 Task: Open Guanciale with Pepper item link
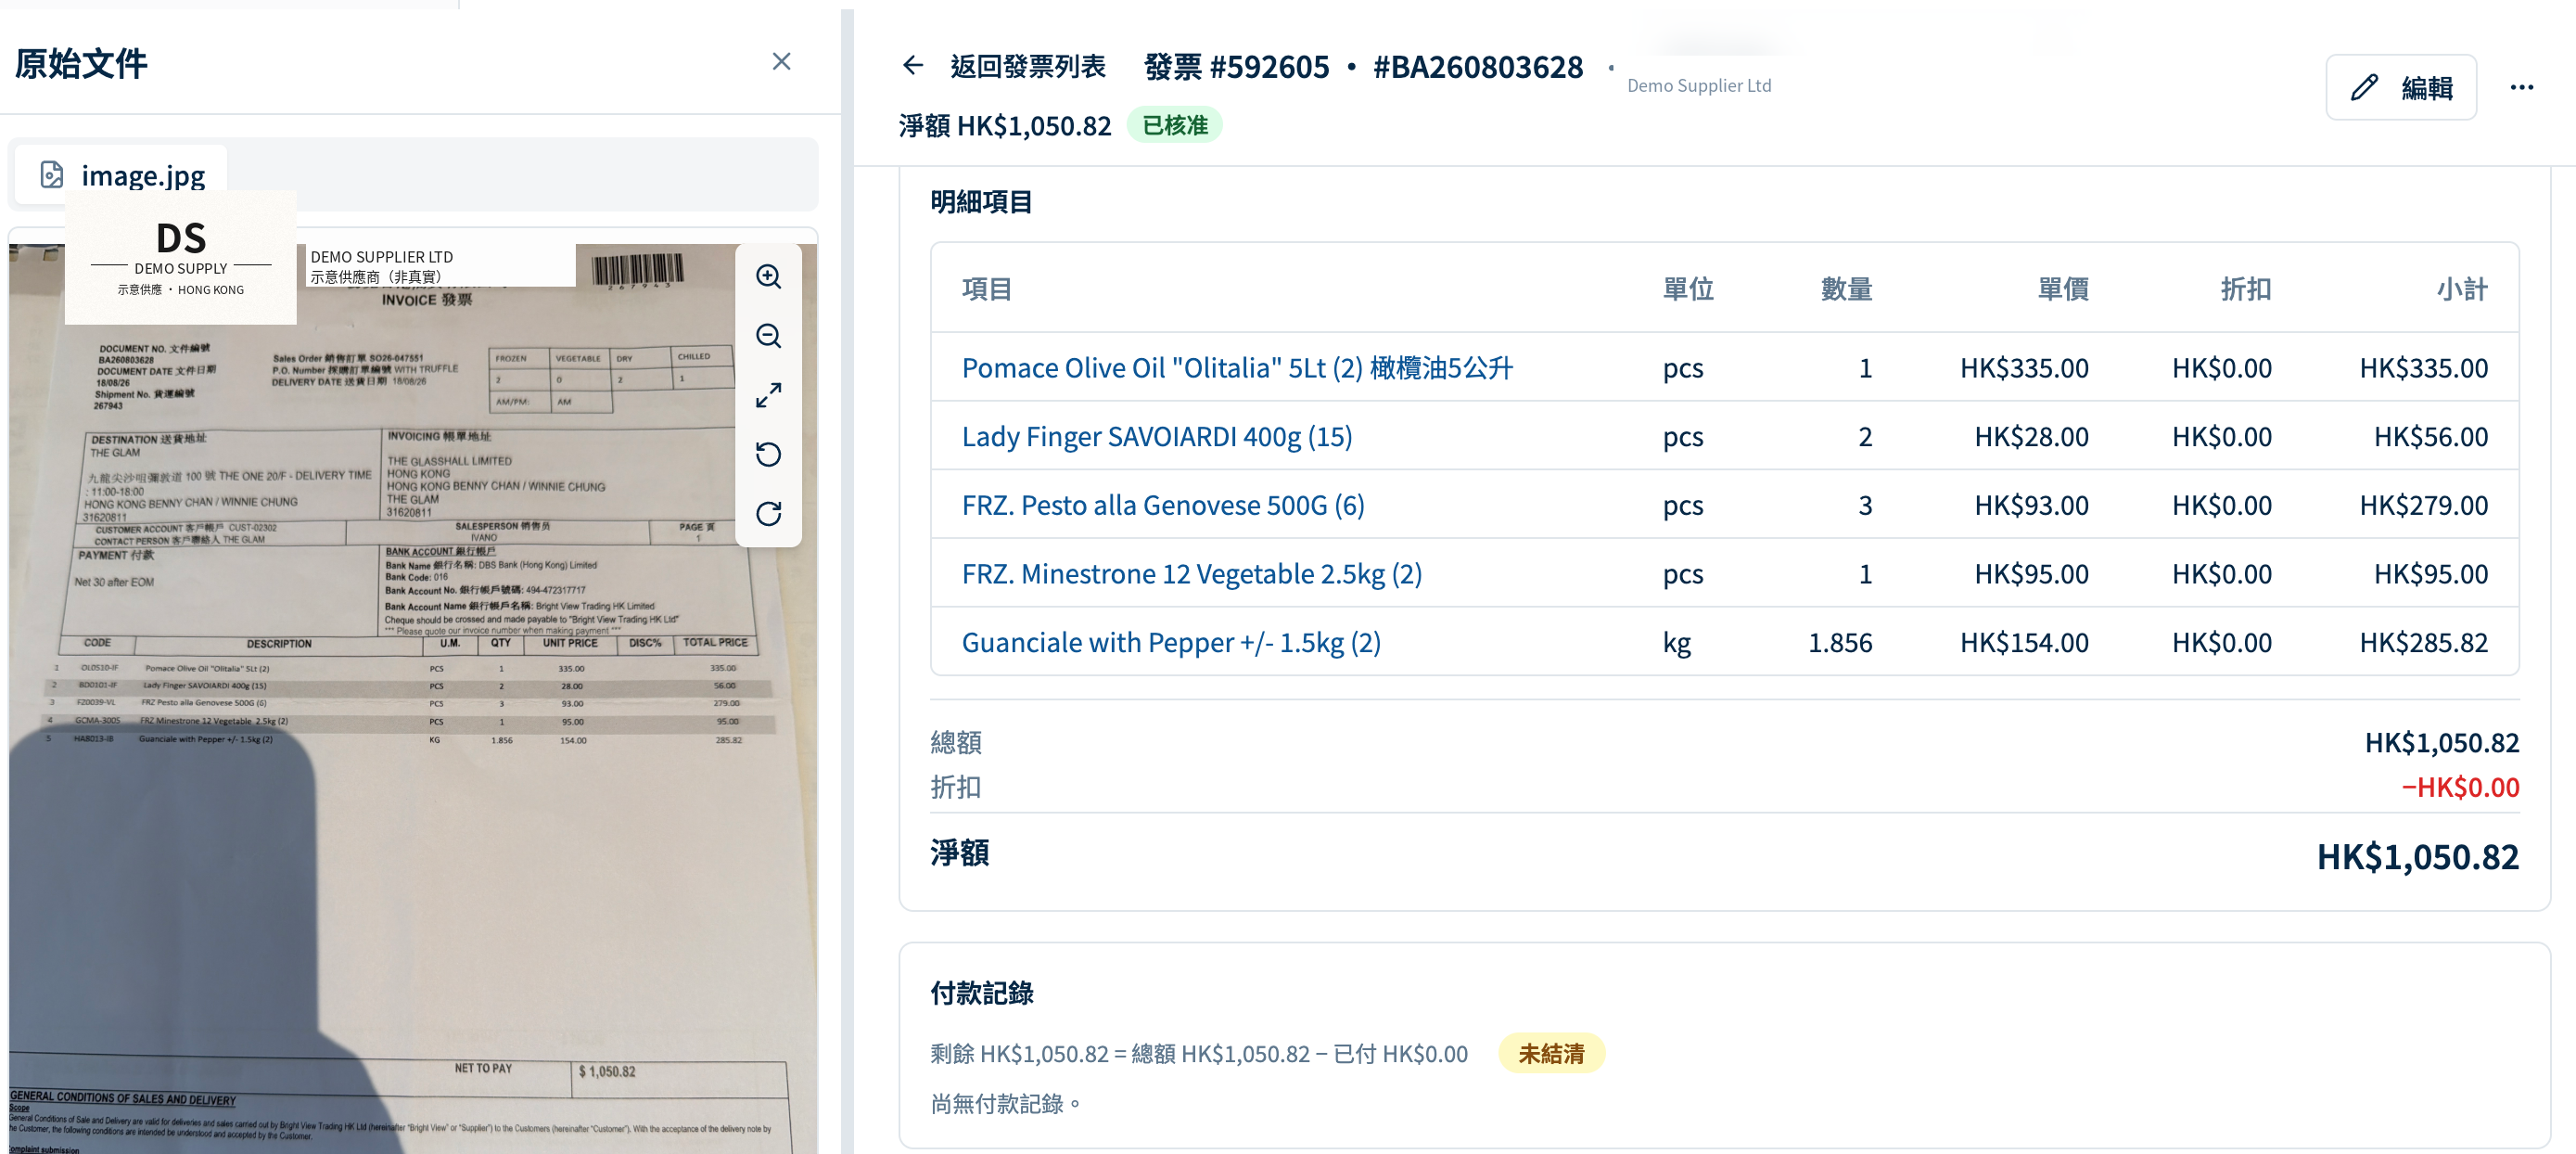coord(1171,643)
